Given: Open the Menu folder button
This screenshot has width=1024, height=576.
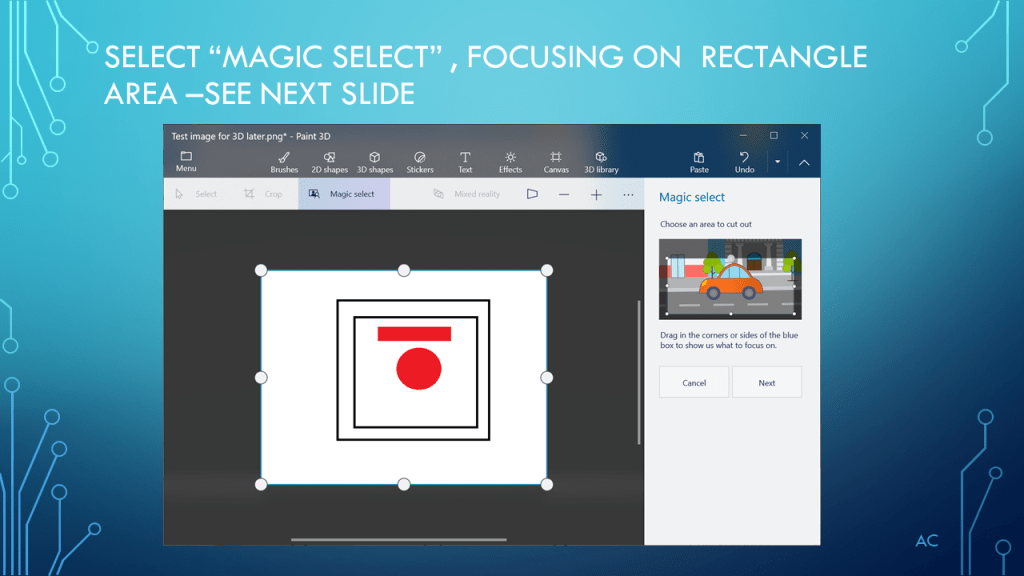Looking at the screenshot, I should tap(186, 161).
